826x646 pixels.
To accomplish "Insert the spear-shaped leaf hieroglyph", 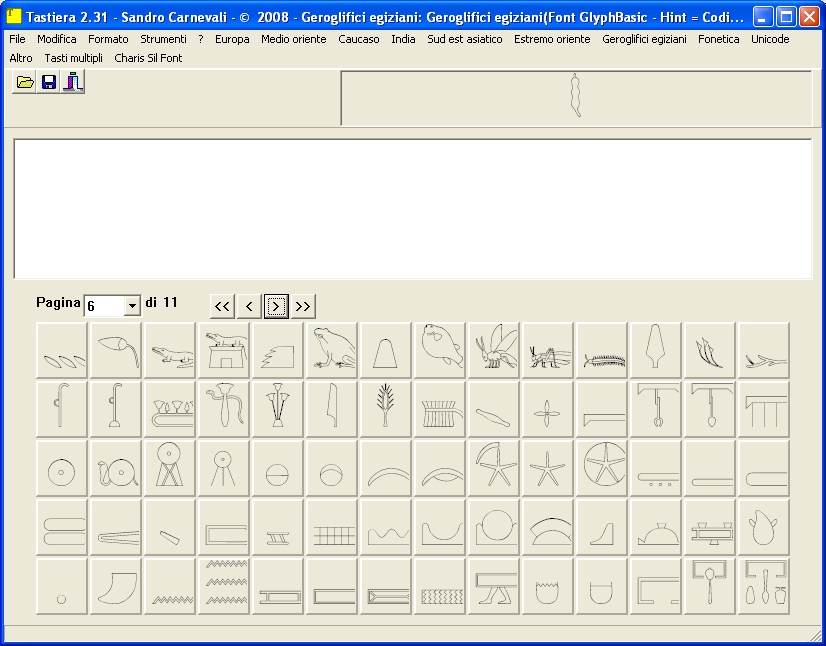I will (656, 350).
